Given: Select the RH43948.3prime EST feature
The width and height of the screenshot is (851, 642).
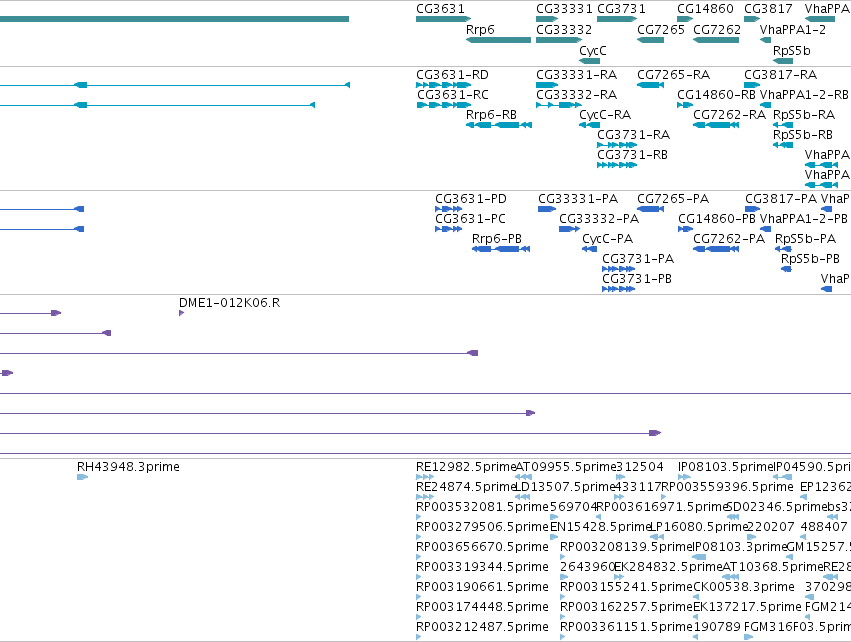Looking at the screenshot, I should 82,477.
